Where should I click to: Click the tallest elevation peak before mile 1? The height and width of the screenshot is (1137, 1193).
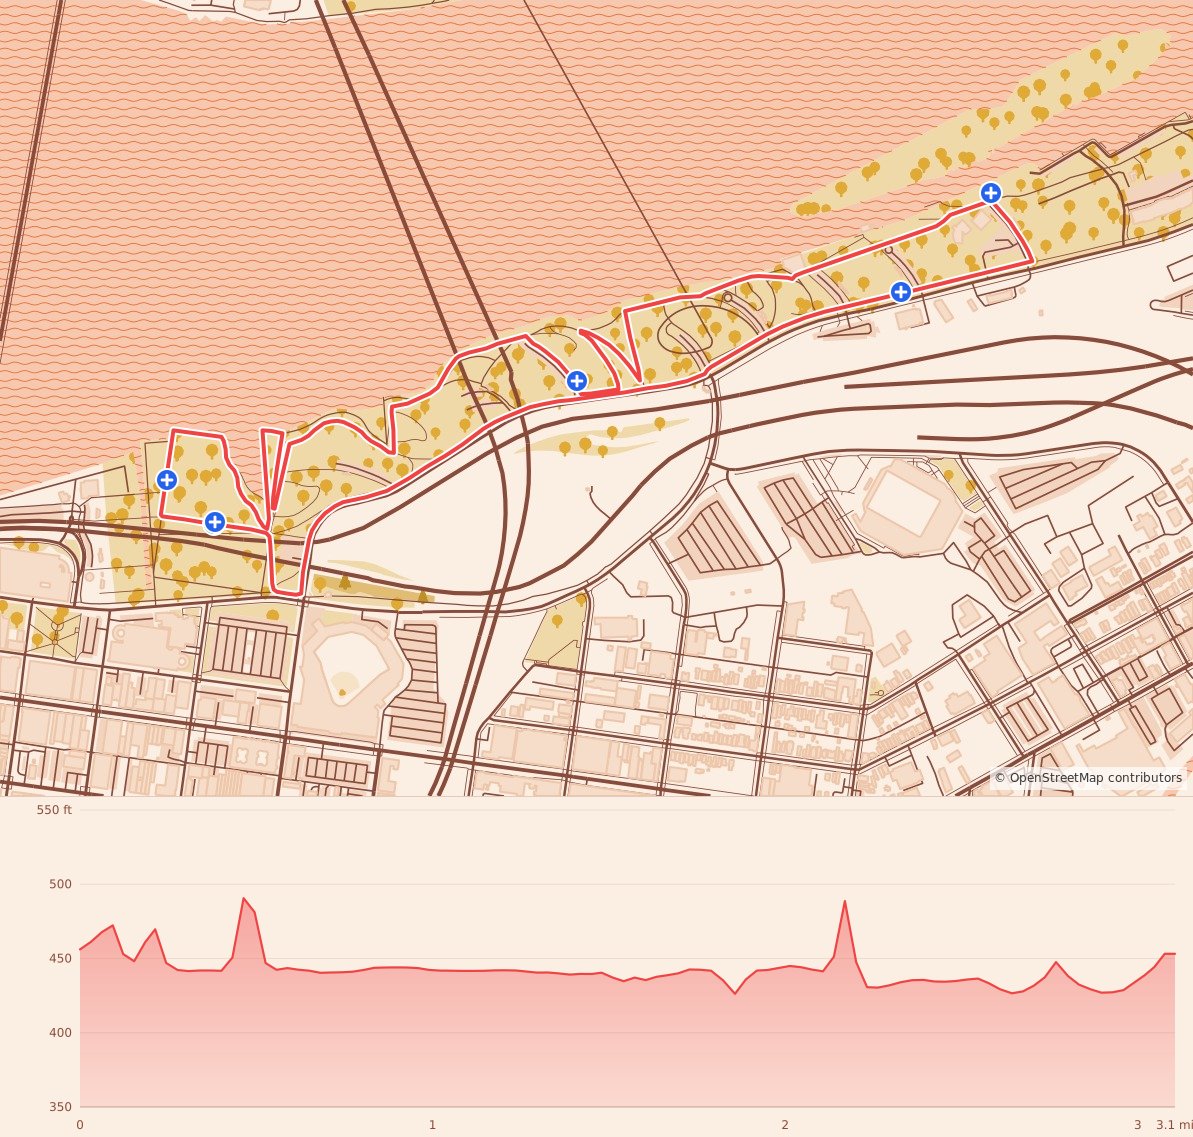[243, 899]
